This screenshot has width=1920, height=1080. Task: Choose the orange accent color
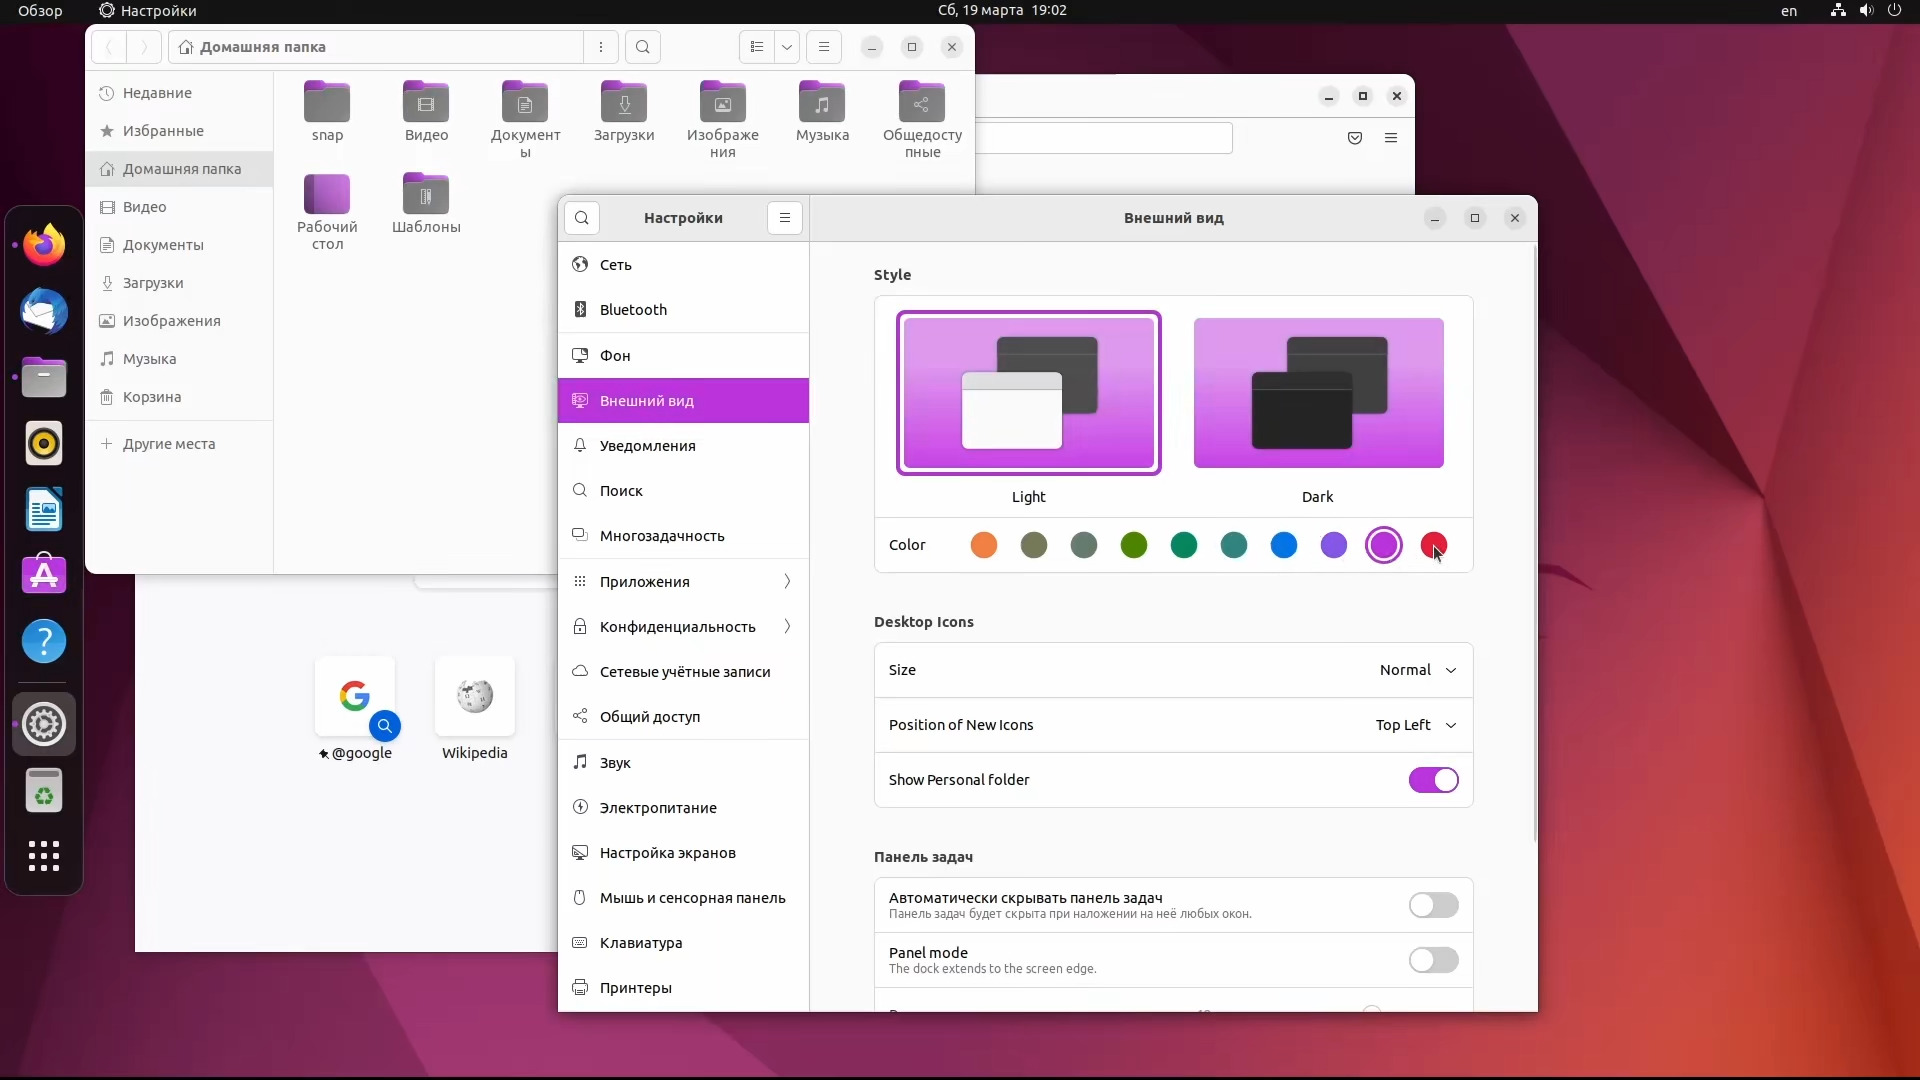point(984,545)
